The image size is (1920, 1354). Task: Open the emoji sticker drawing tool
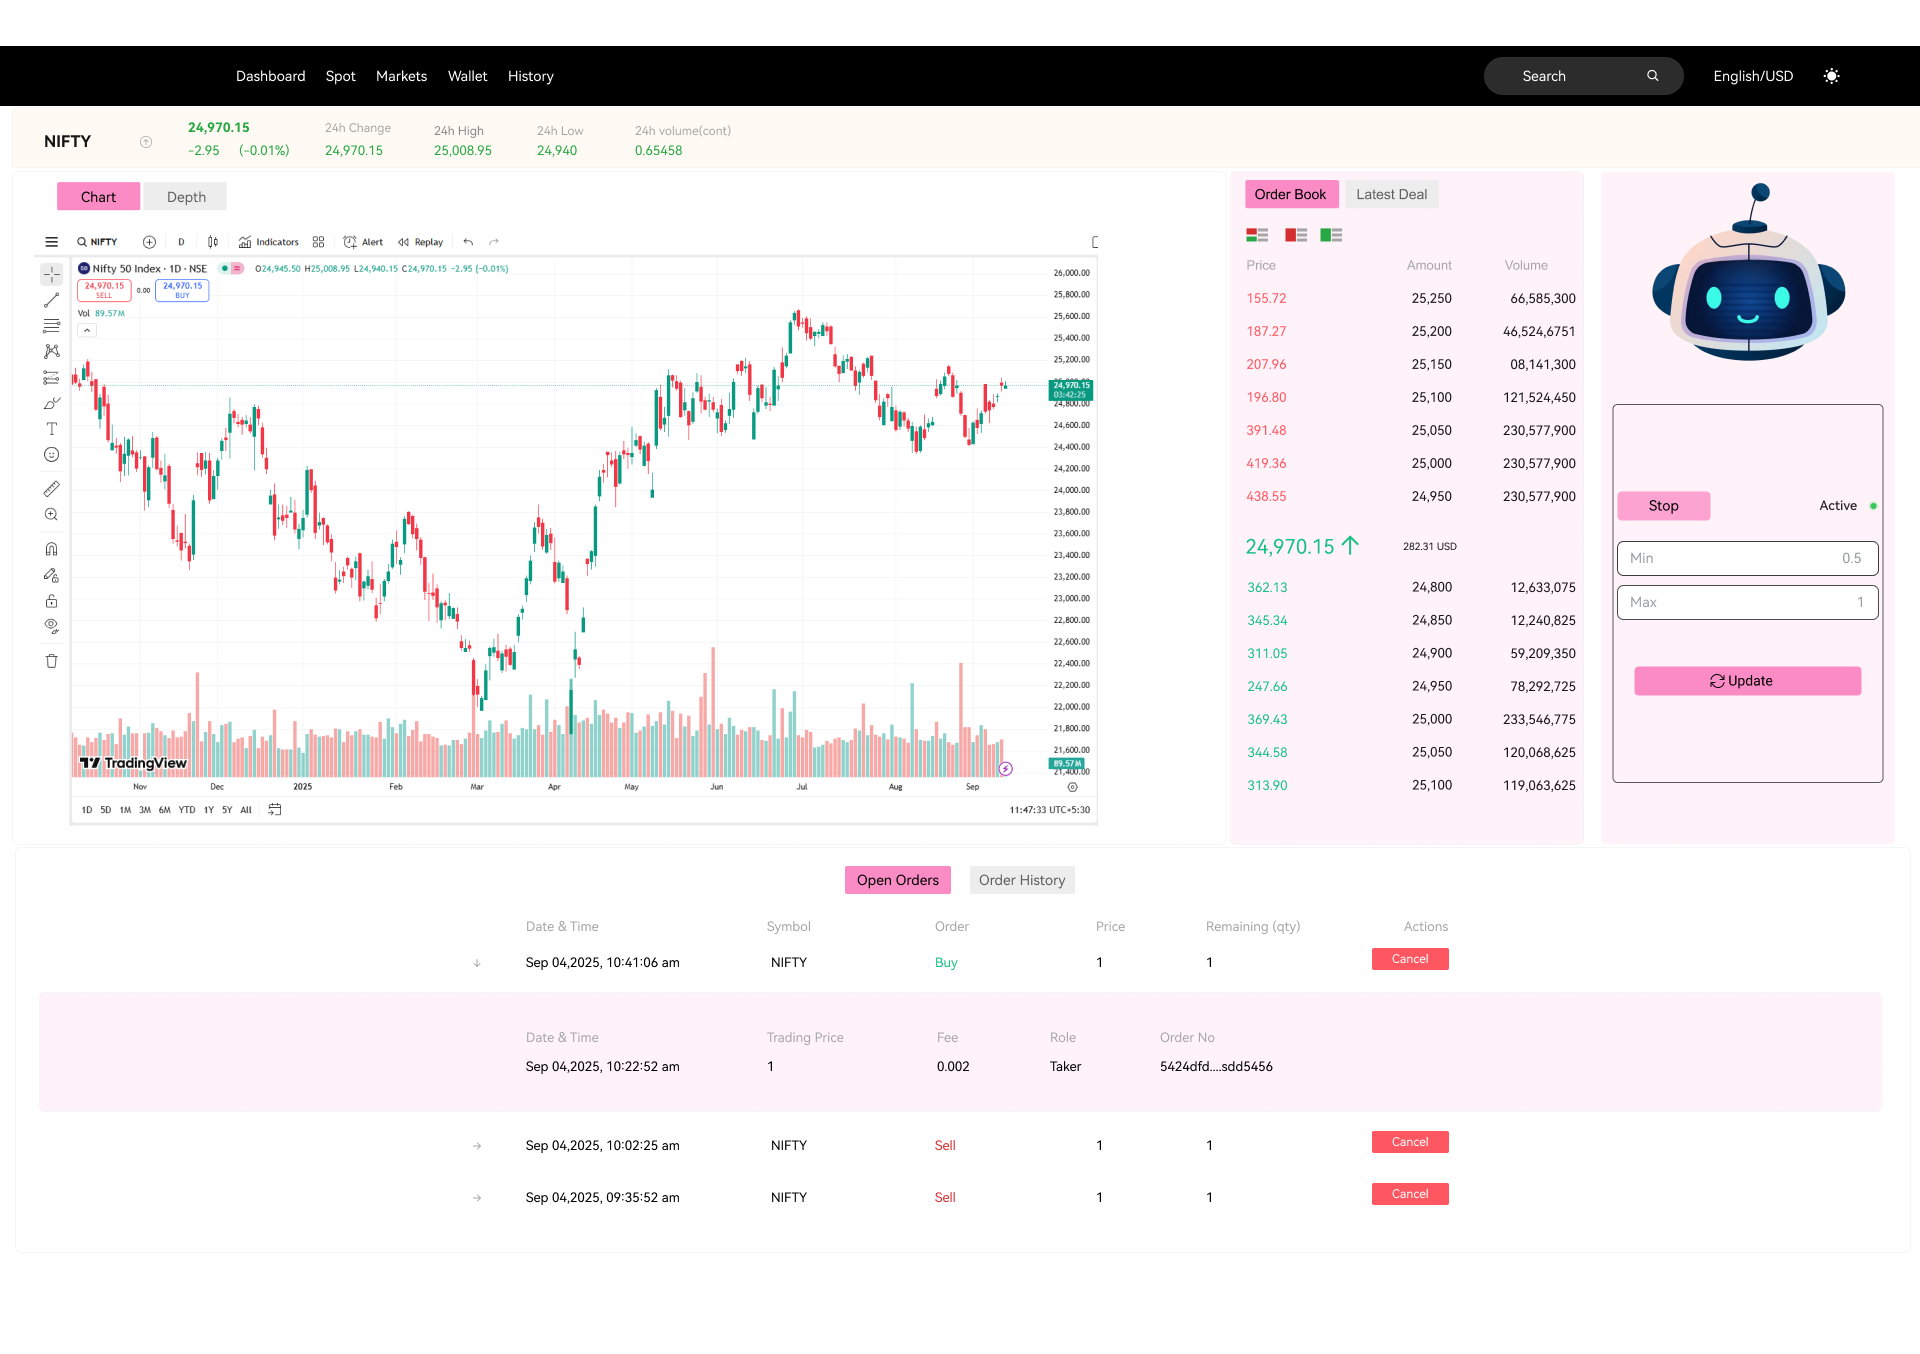(x=51, y=454)
